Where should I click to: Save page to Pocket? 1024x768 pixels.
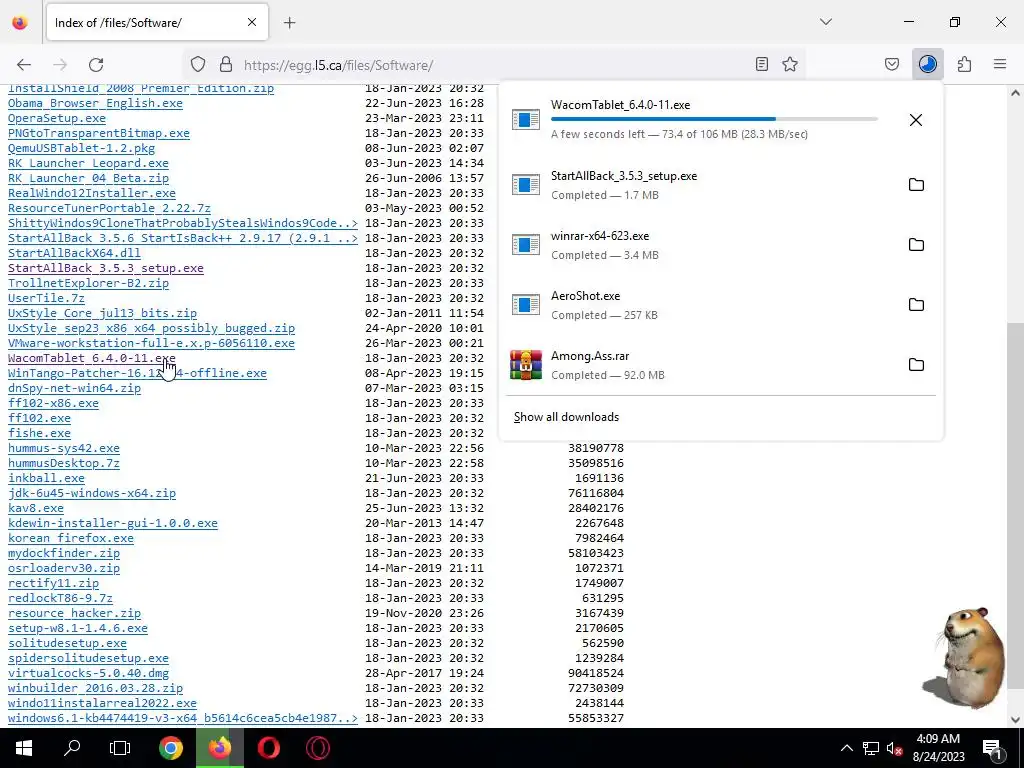point(892,65)
